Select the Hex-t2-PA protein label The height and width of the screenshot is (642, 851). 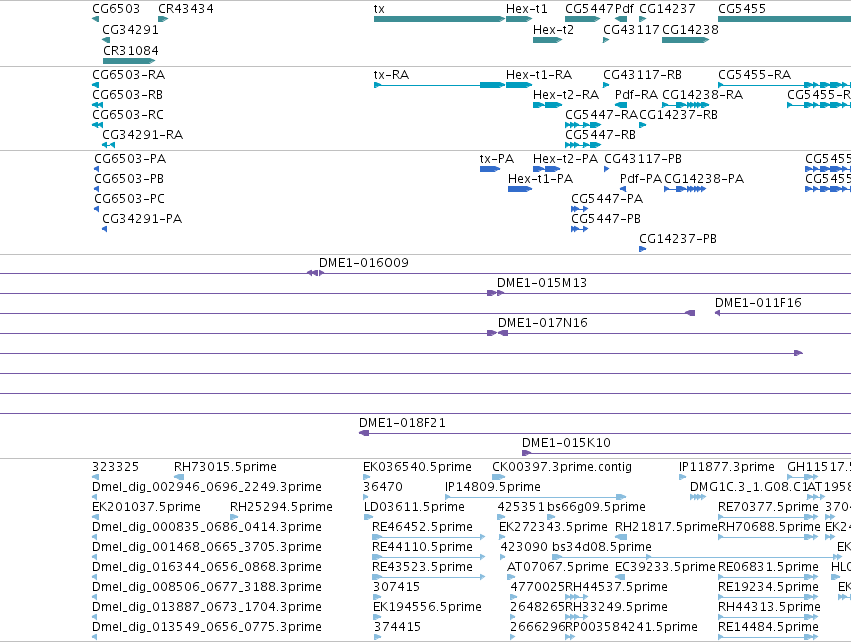tap(565, 158)
